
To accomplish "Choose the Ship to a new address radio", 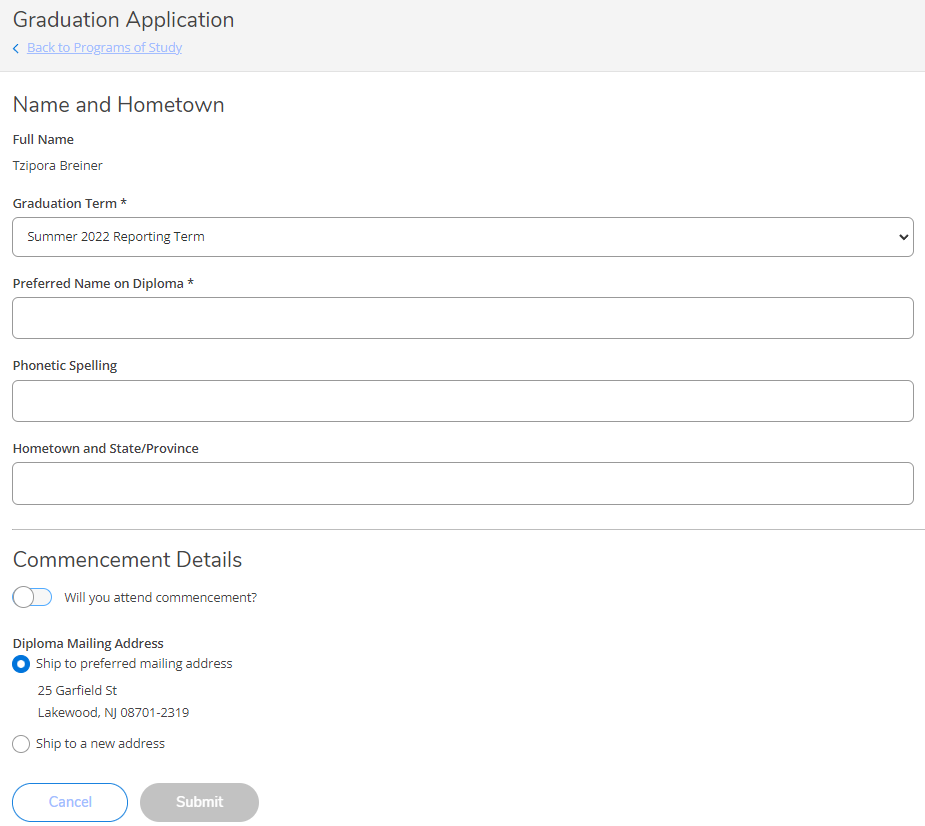I will (21, 744).
